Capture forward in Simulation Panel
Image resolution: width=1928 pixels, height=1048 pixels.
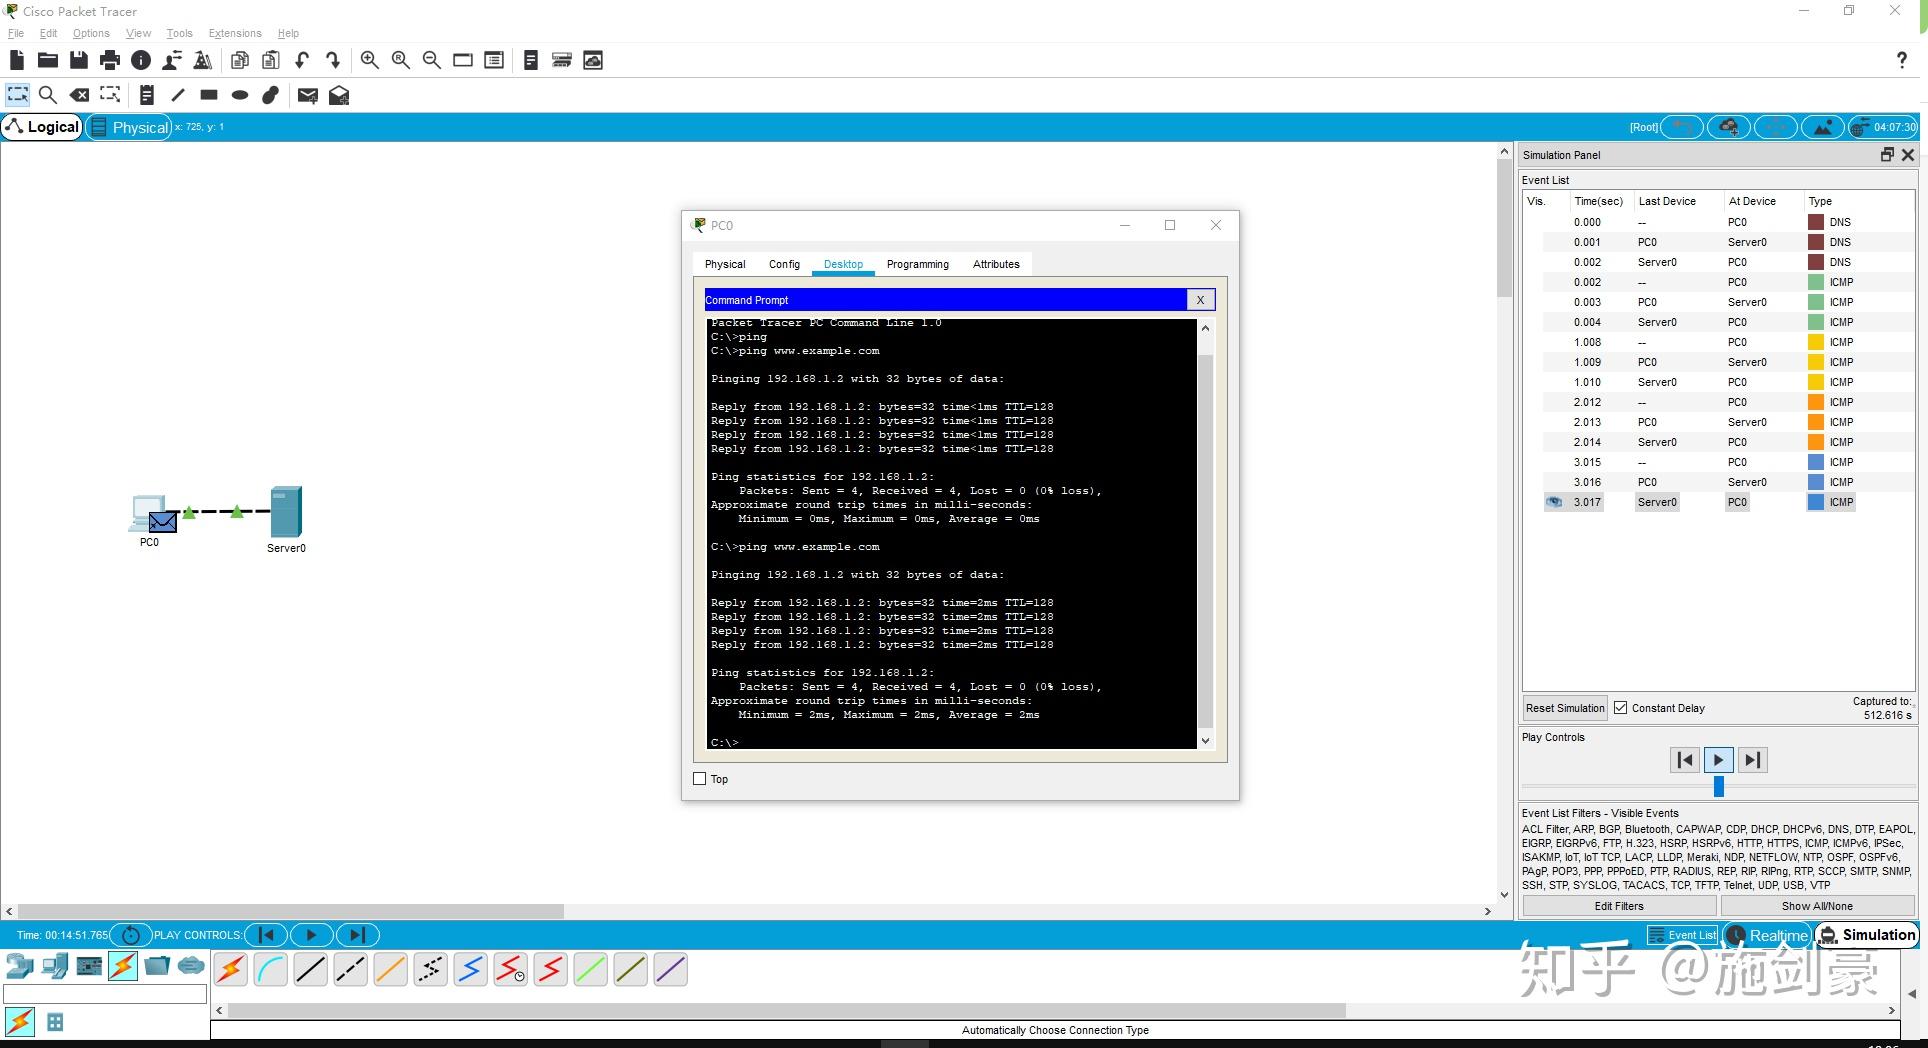[x=1752, y=760]
